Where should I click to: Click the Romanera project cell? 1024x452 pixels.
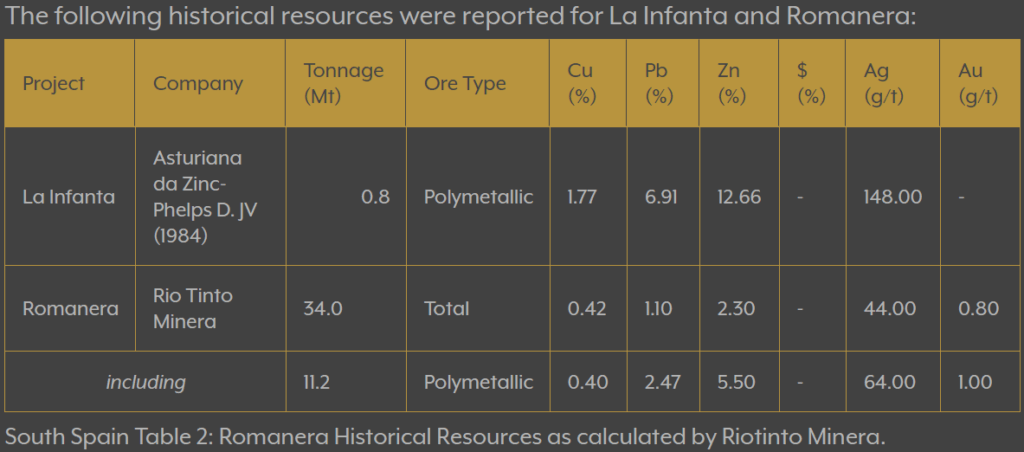coord(70,309)
